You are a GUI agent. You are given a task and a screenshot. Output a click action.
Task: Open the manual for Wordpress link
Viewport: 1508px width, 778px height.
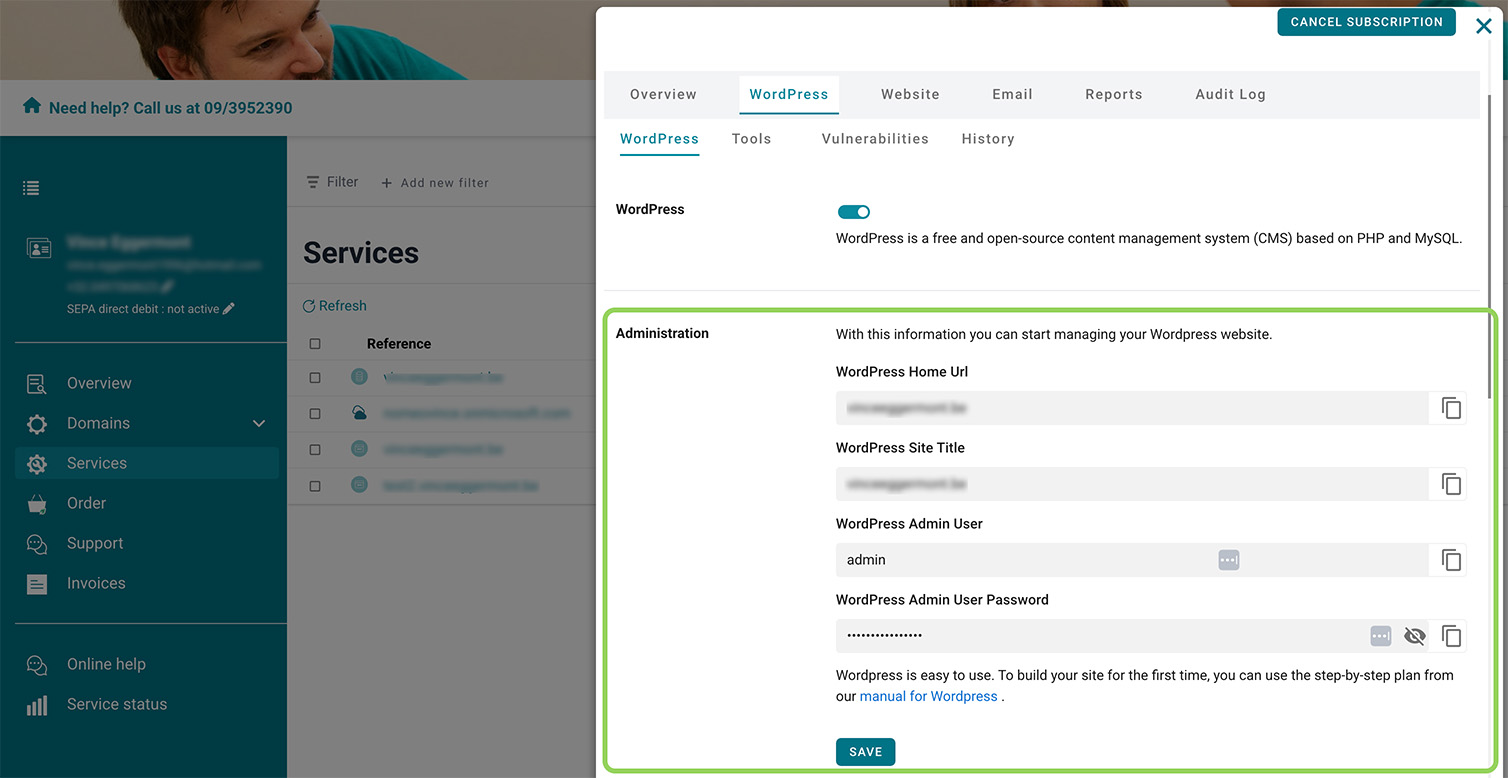[x=928, y=696]
